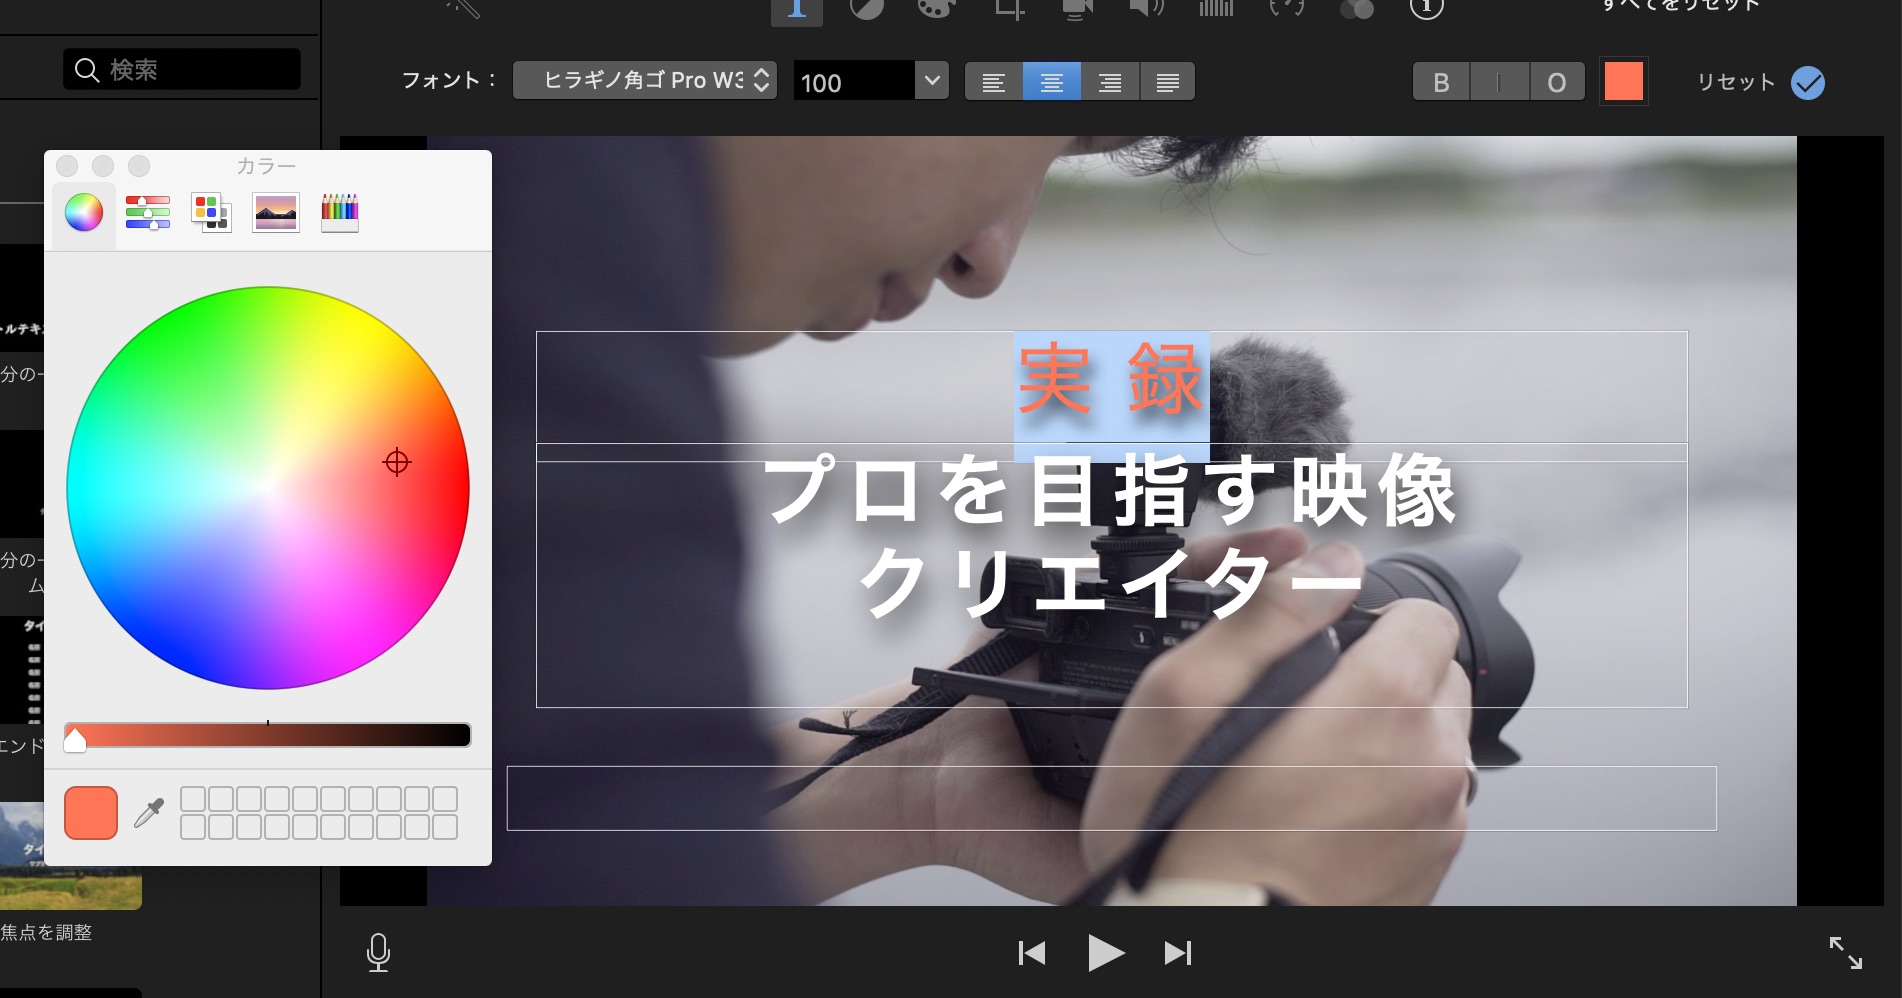The image size is (1902, 998).
Task: Justify the title text
Action: 1167,82
